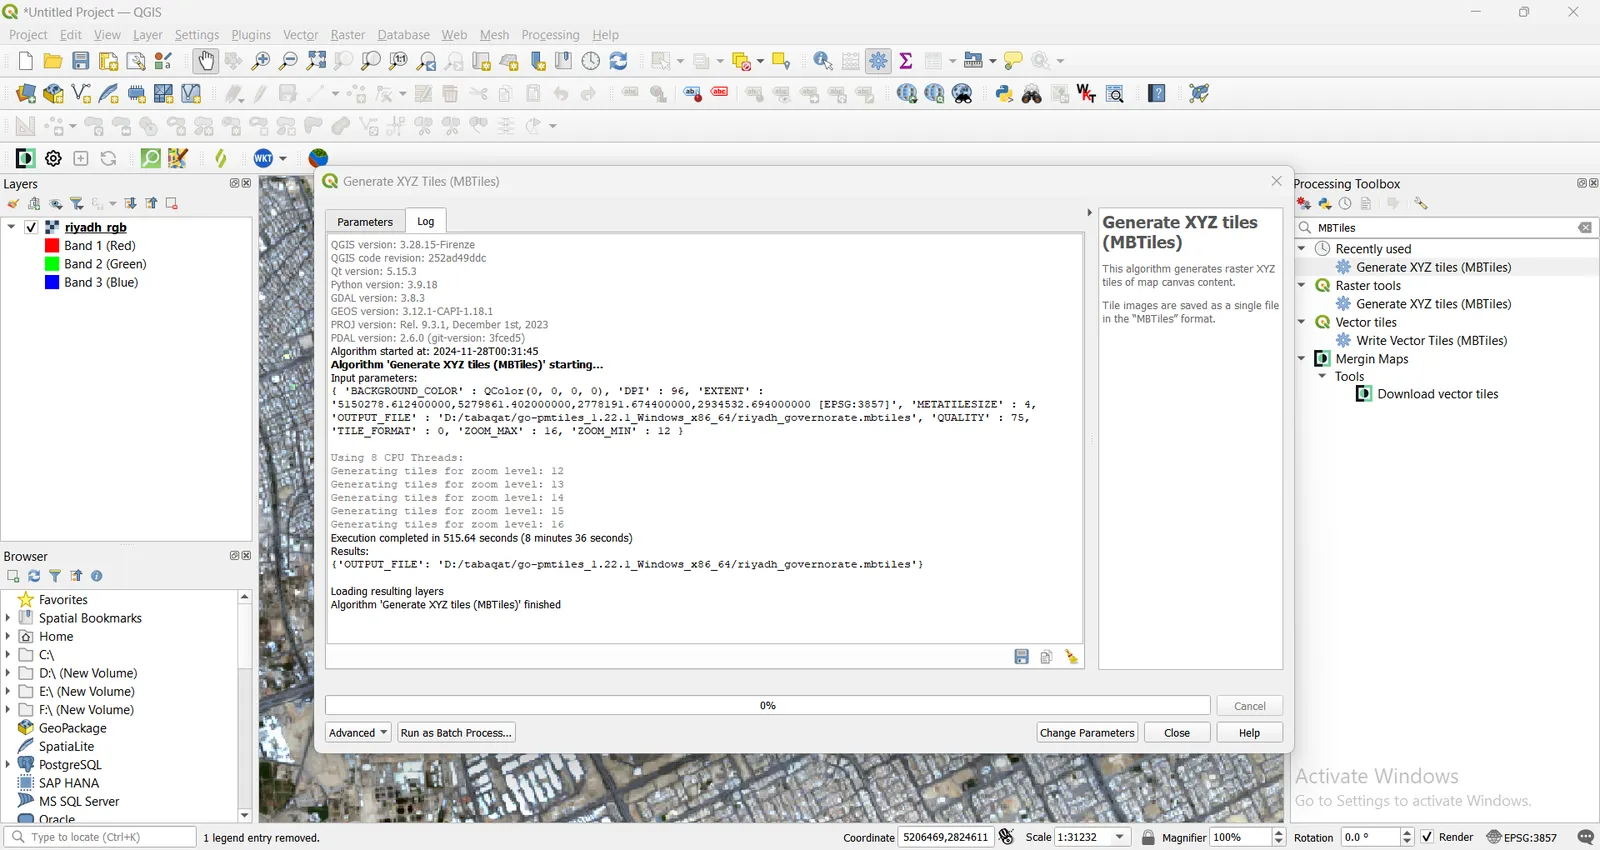
Task: Open the Vector menu
Action: click(301, 35)
